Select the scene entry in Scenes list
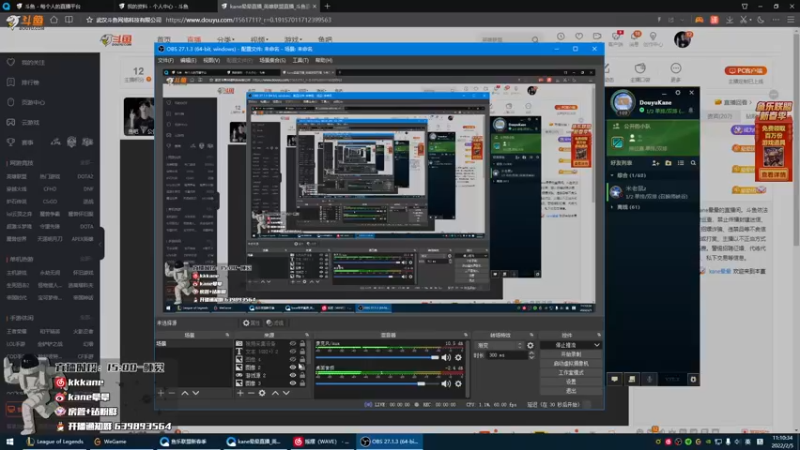 click(193, 344)
